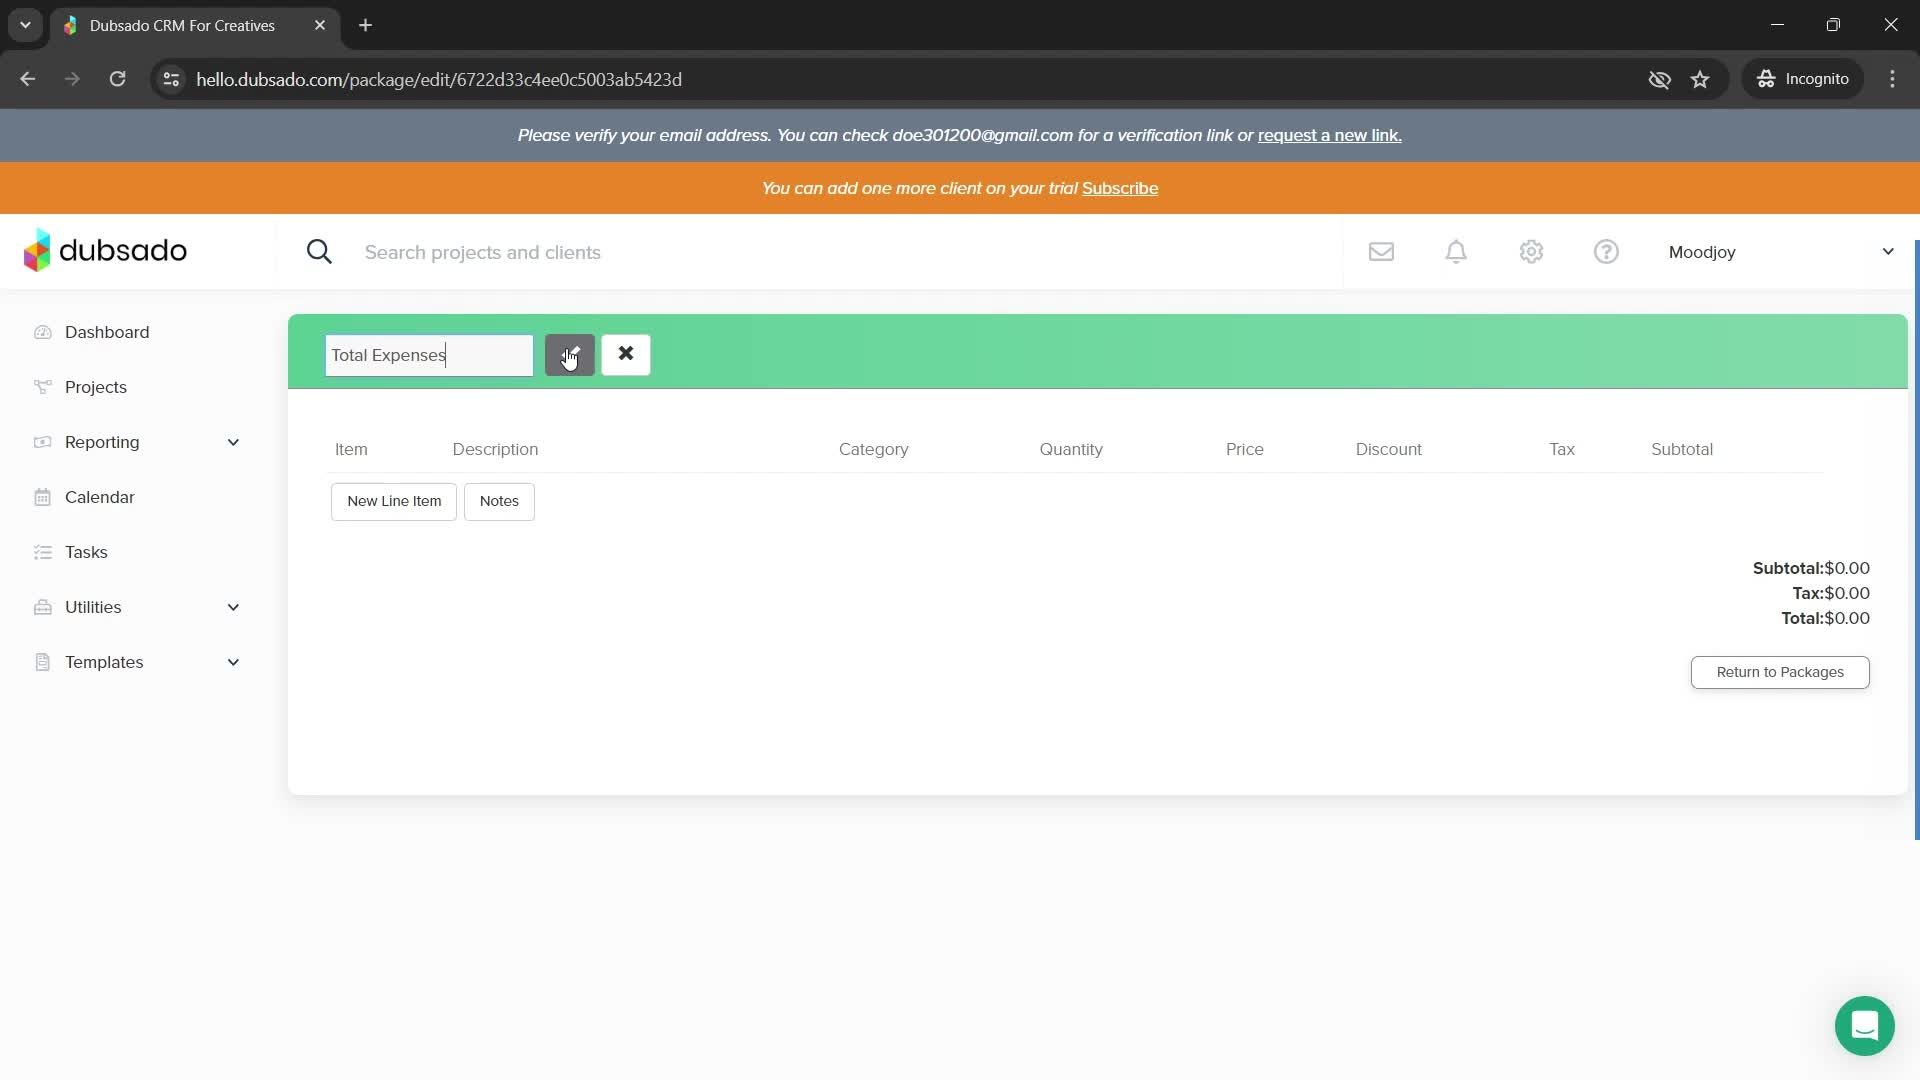Expand the Reporting menu chevron
This screenshot has width=1920, height=1080.
point(233,442)
